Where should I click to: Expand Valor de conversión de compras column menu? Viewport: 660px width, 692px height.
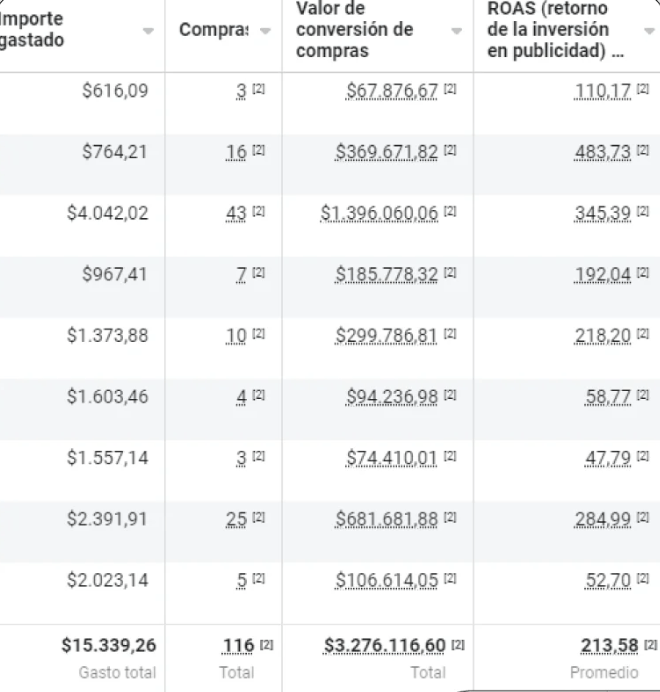click(x=456, y=31)
